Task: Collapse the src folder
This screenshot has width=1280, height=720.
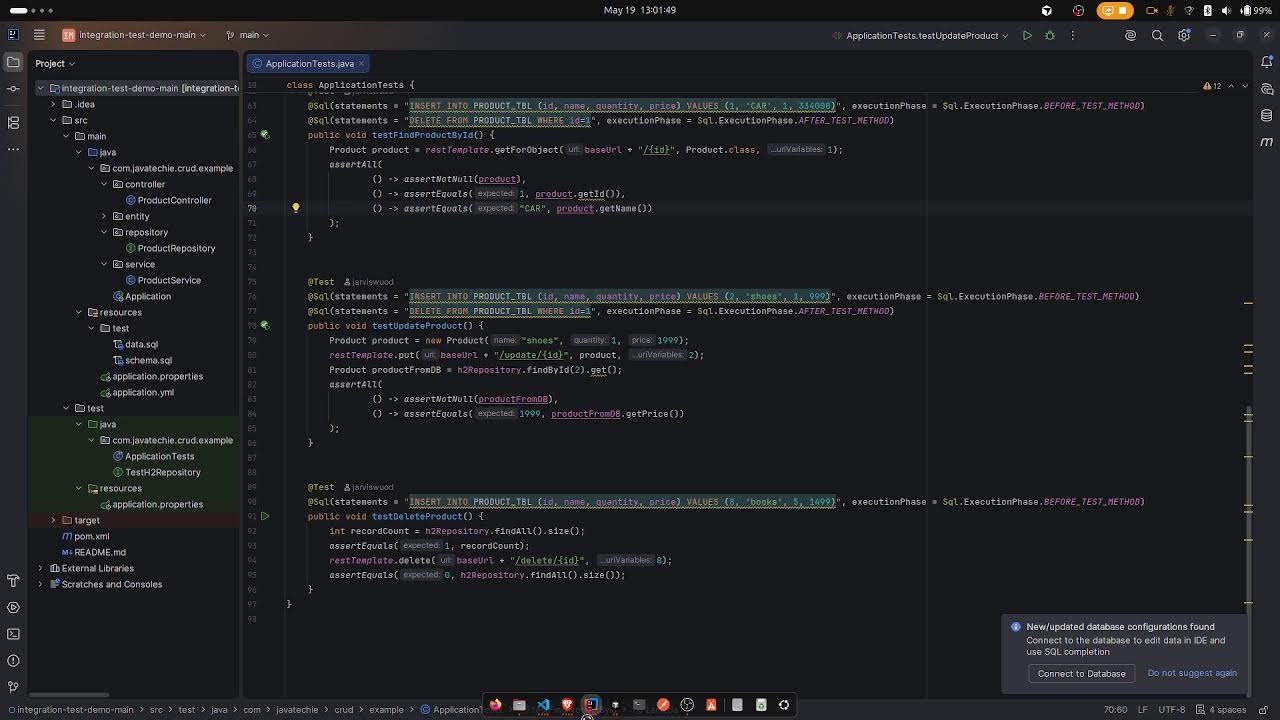Action: (53, 120)
